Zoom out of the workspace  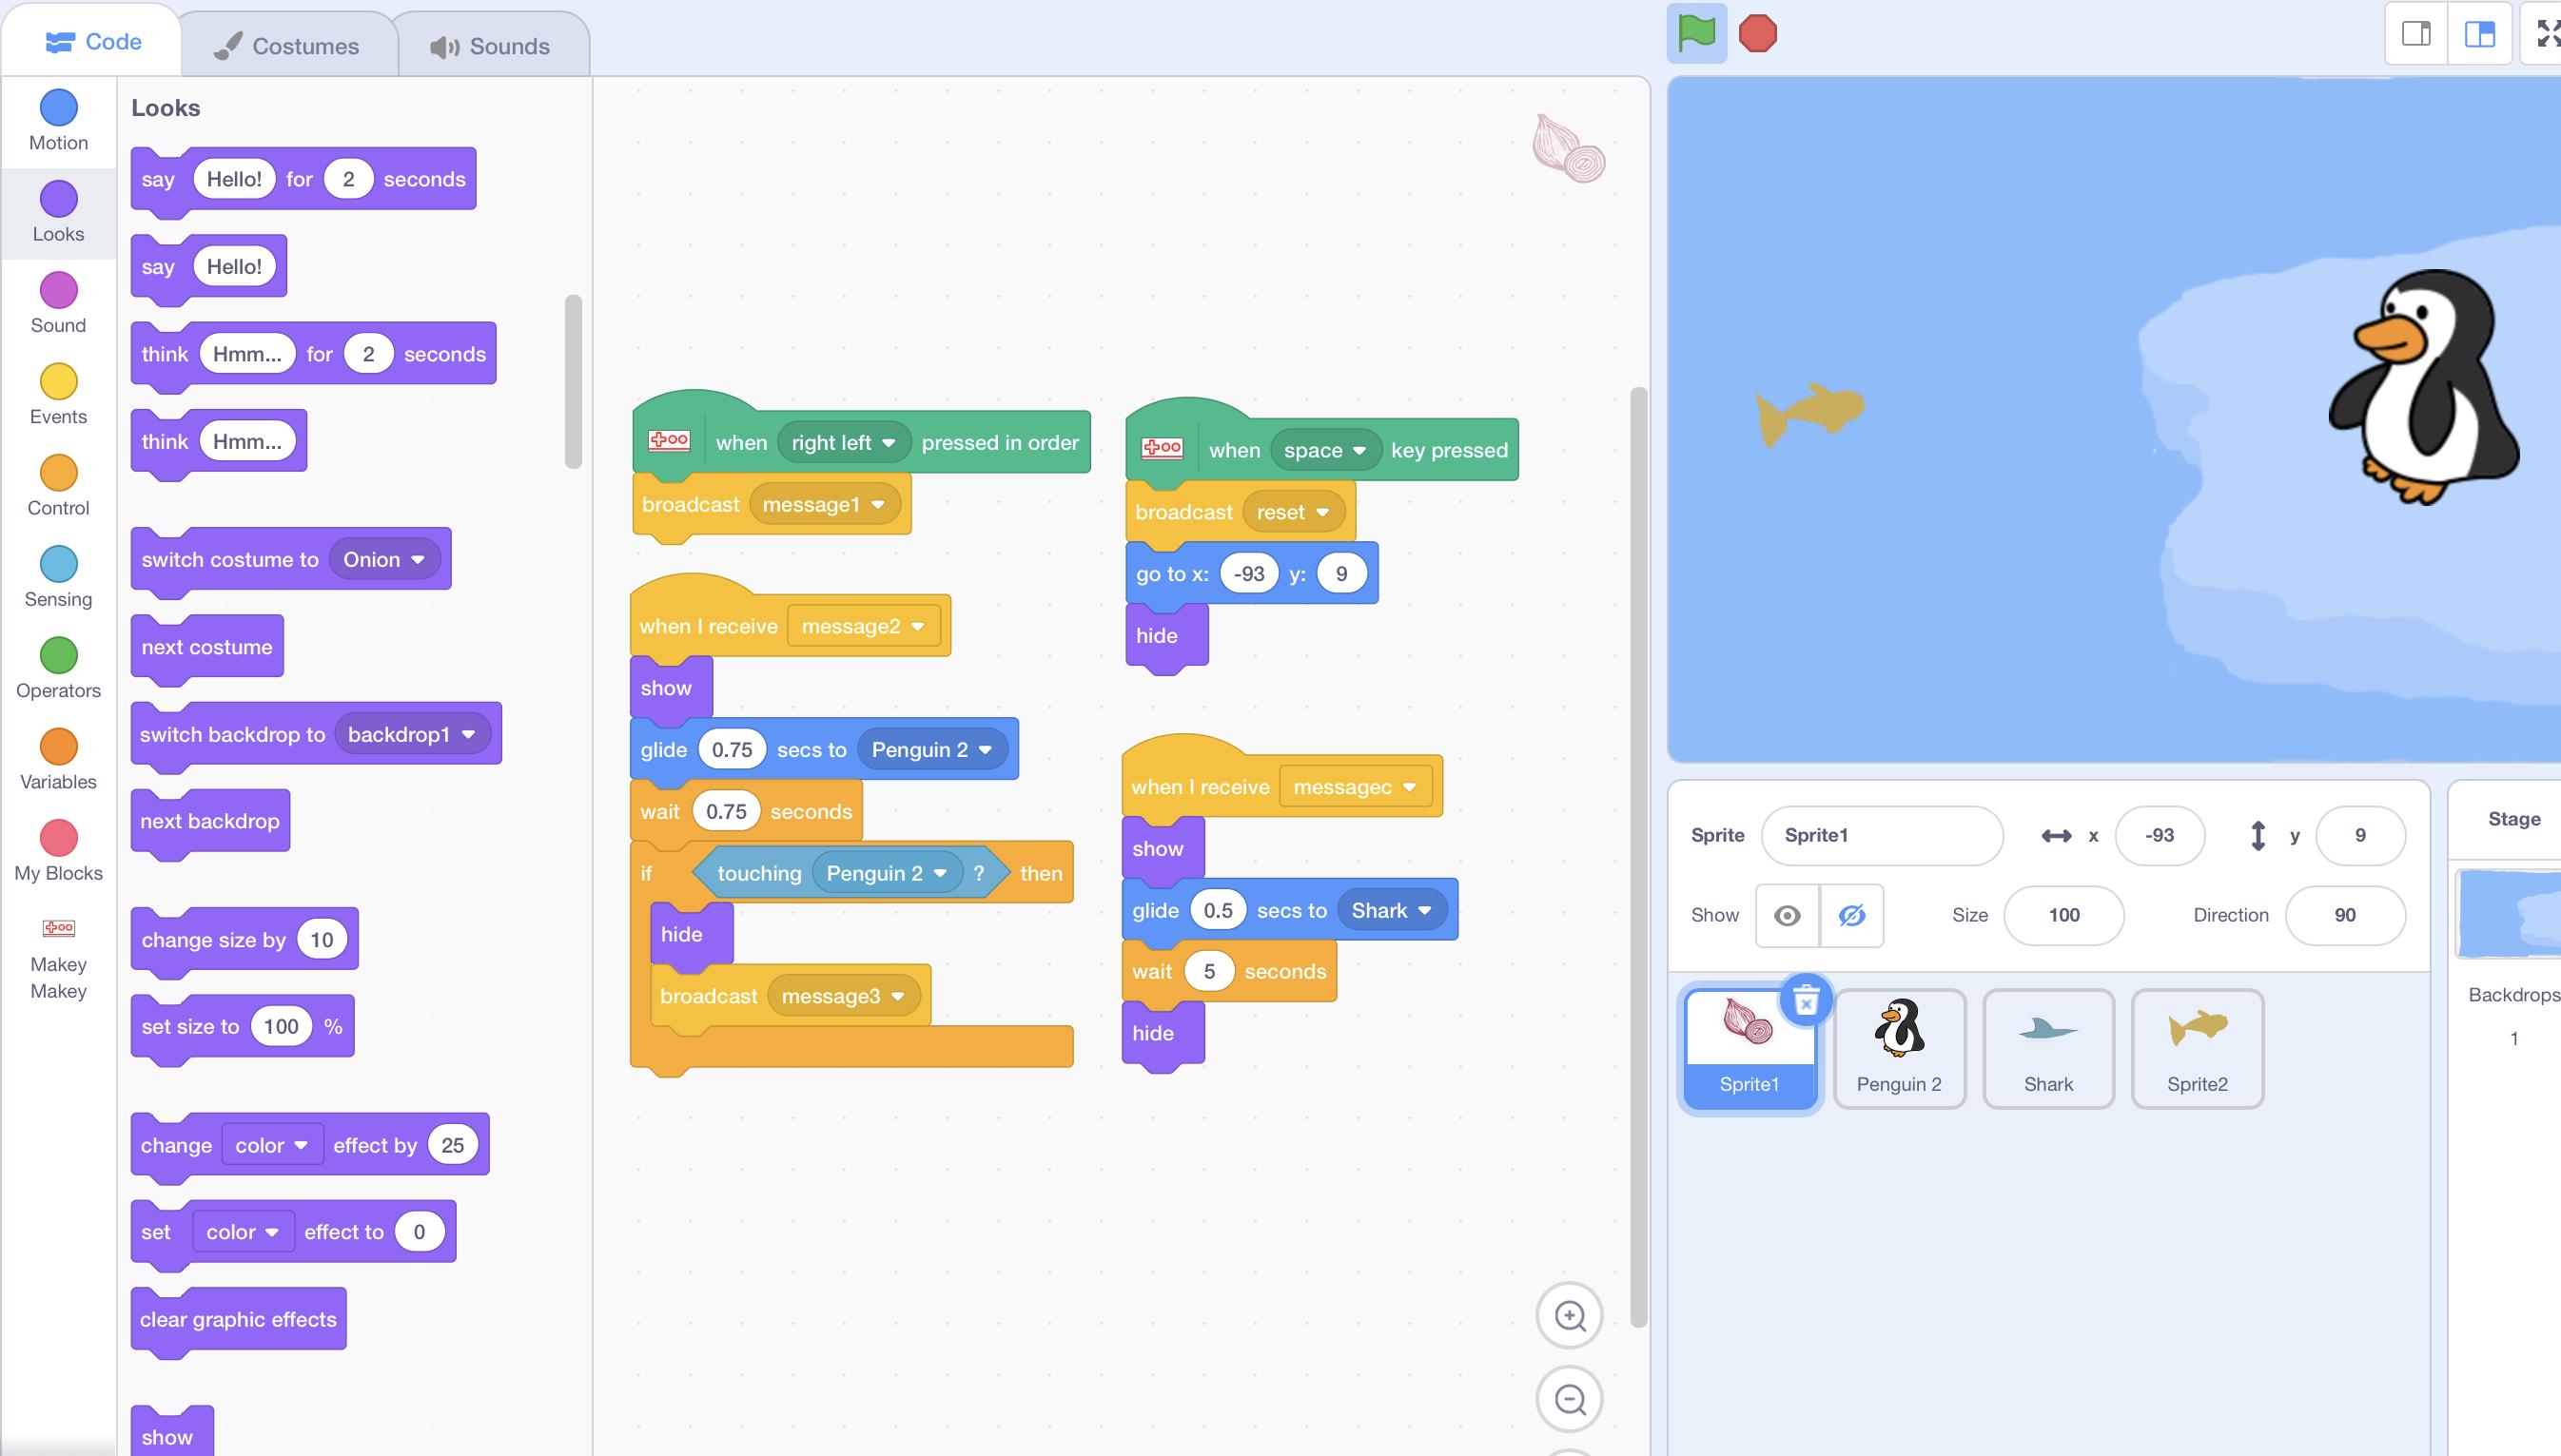pyautogui.click(x=1569, y=1399)
